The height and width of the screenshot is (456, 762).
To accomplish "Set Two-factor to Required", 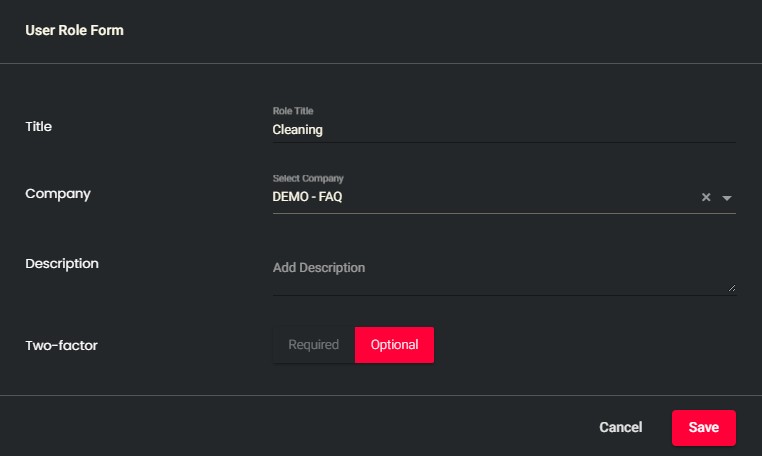I will click(x=314, y=345).
